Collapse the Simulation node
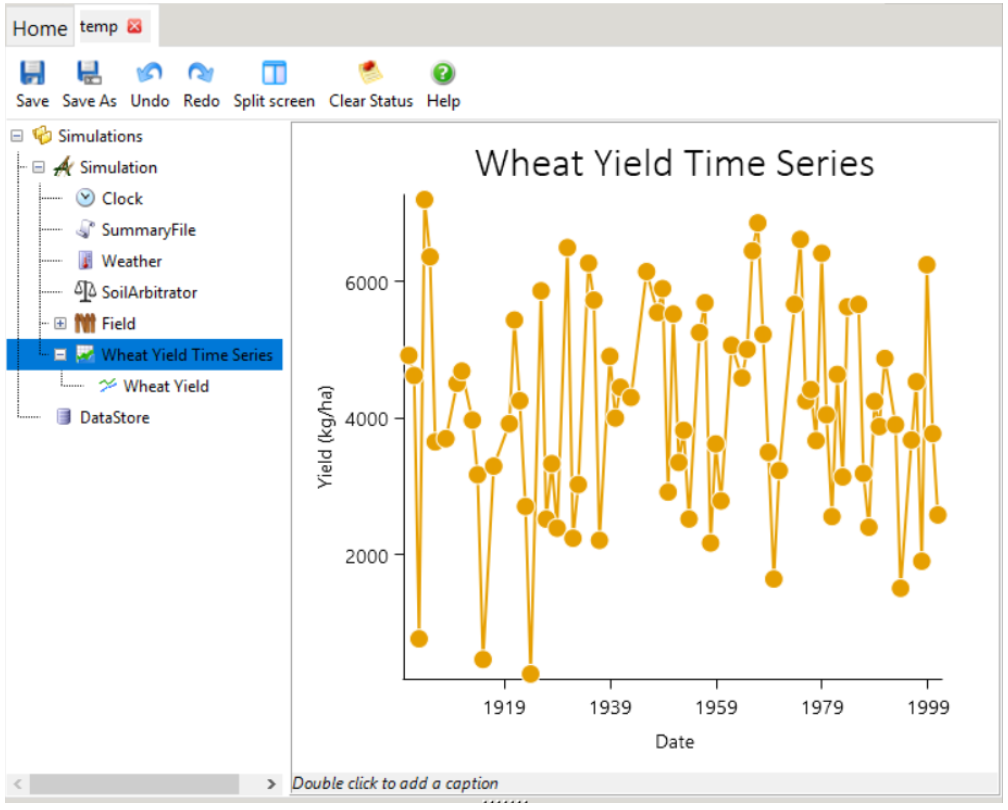This screenshot has width=1008, height=810. pyautogui.click(x=39, y=167)
